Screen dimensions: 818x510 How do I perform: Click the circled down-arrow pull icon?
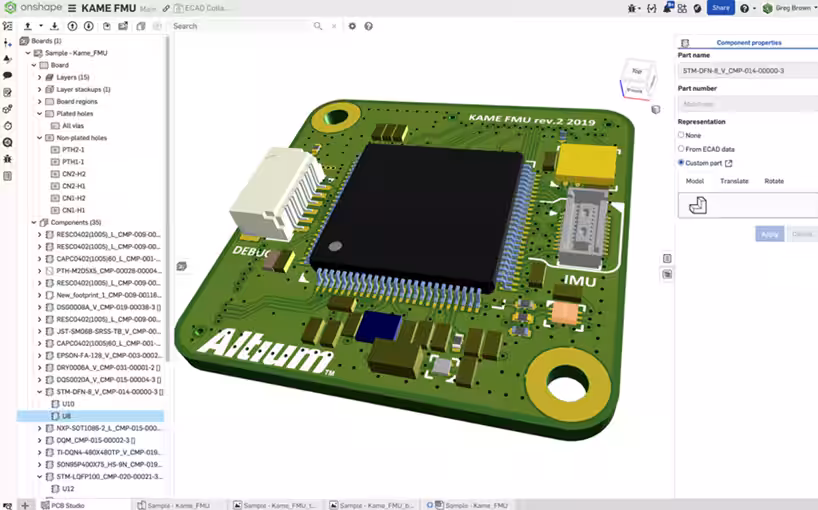[89, 26]
